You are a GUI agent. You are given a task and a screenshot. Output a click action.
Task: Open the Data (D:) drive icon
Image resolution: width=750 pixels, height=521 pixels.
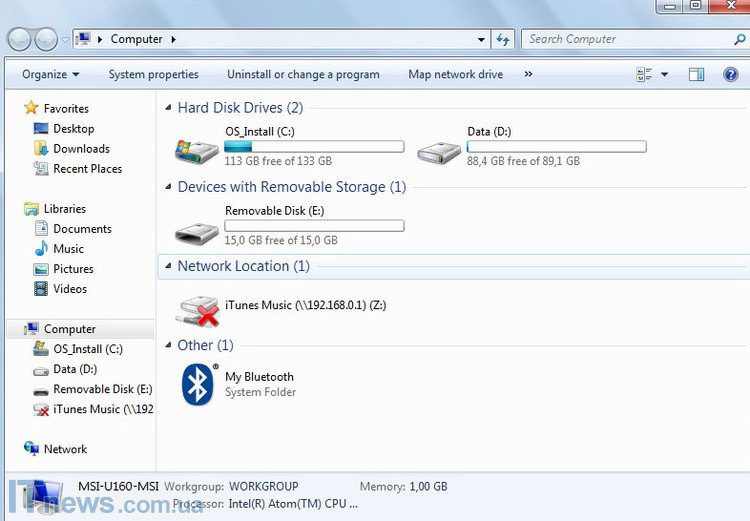pyautogui.click(x=439, y=149)
